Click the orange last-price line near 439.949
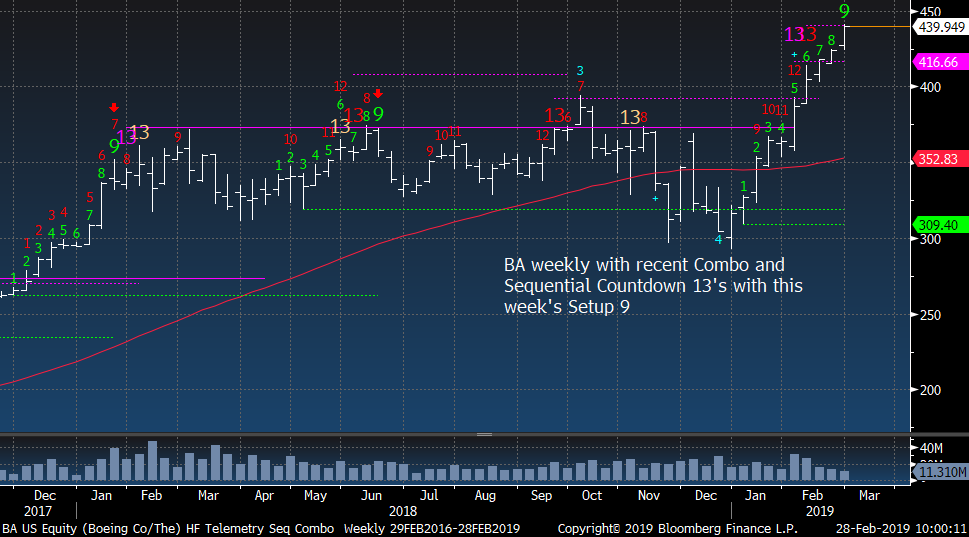969x537 pixels. tap(878, 27)
